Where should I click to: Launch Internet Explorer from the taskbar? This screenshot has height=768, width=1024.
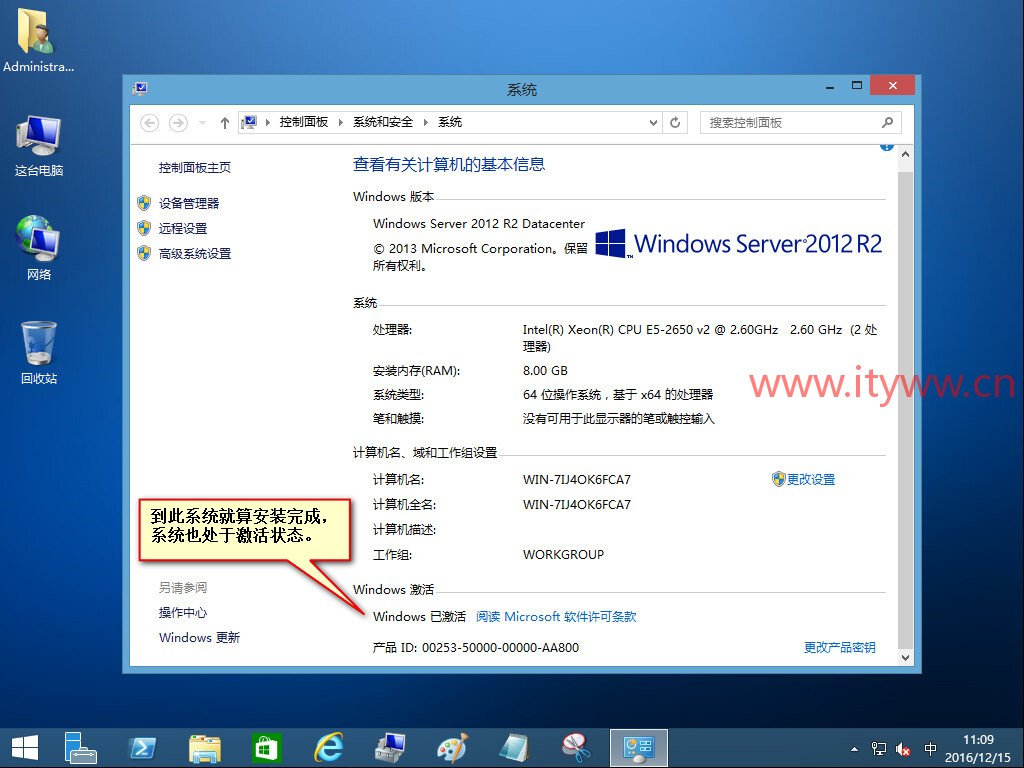click(x=328, y=748)
